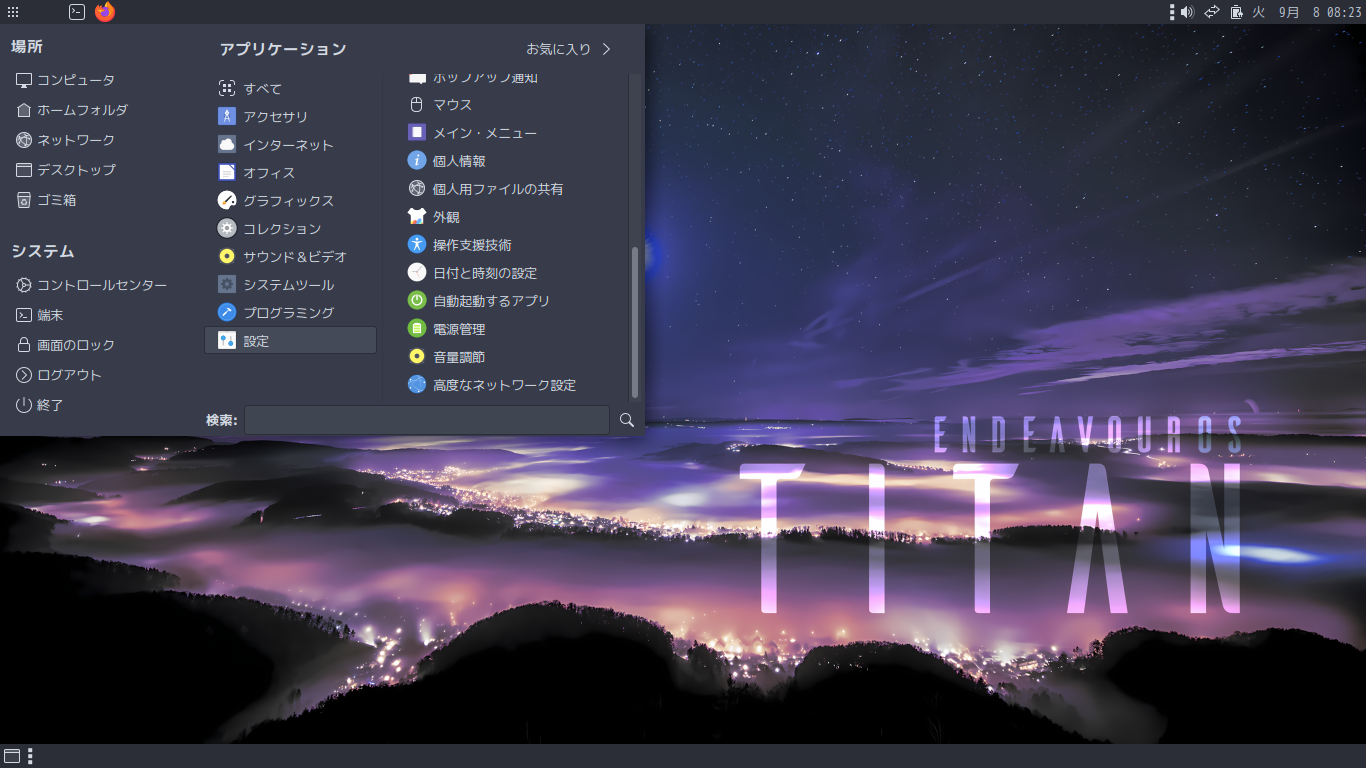Open the battery indicator in system tray
1366x768 pixels.
tap(1237, 12)
